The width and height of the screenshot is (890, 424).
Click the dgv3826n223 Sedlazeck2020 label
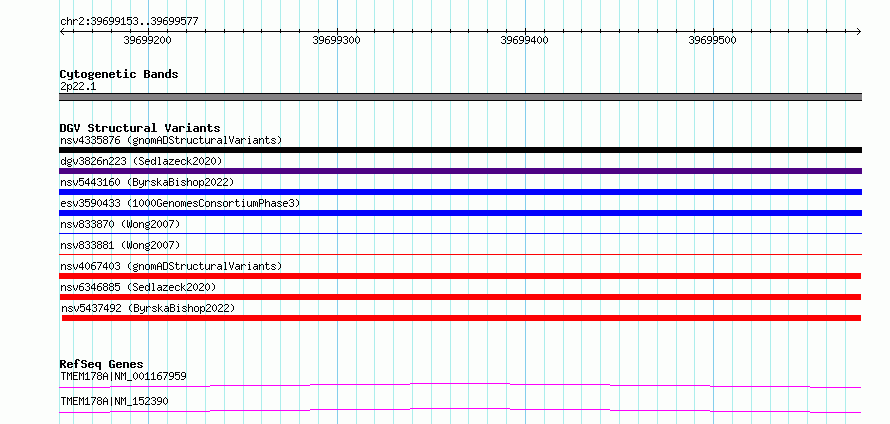(141, 161)
